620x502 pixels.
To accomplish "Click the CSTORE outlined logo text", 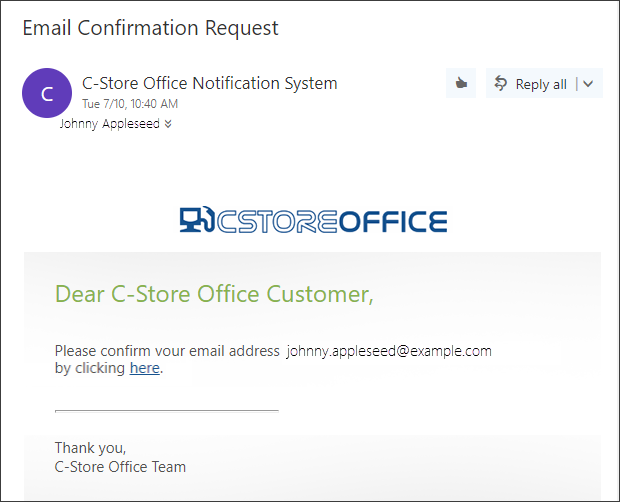I will (x=277, y=221).
